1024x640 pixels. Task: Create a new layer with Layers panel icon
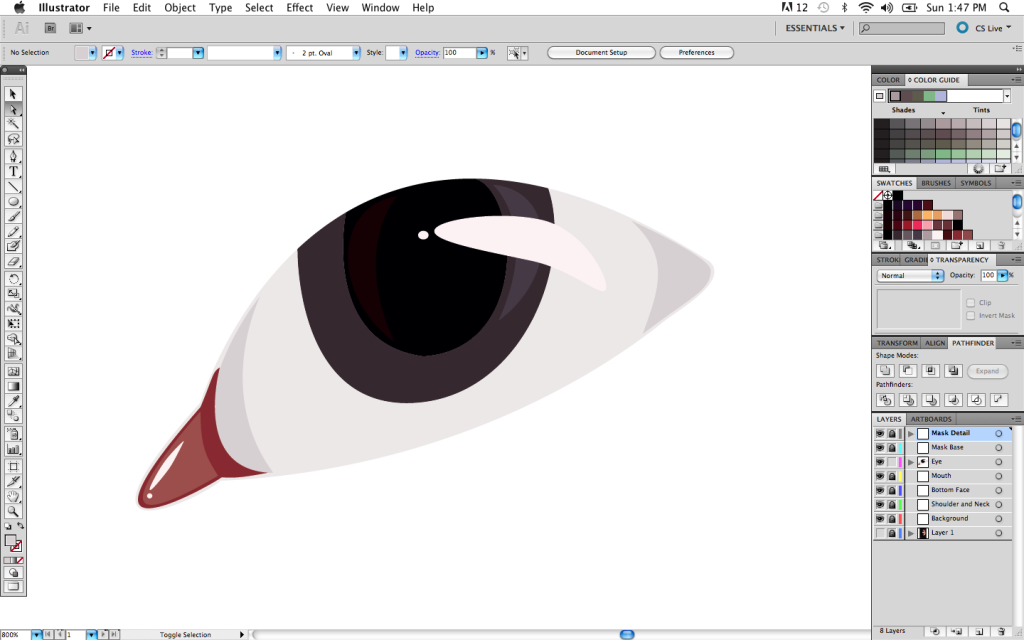click(x=979, y=631)
